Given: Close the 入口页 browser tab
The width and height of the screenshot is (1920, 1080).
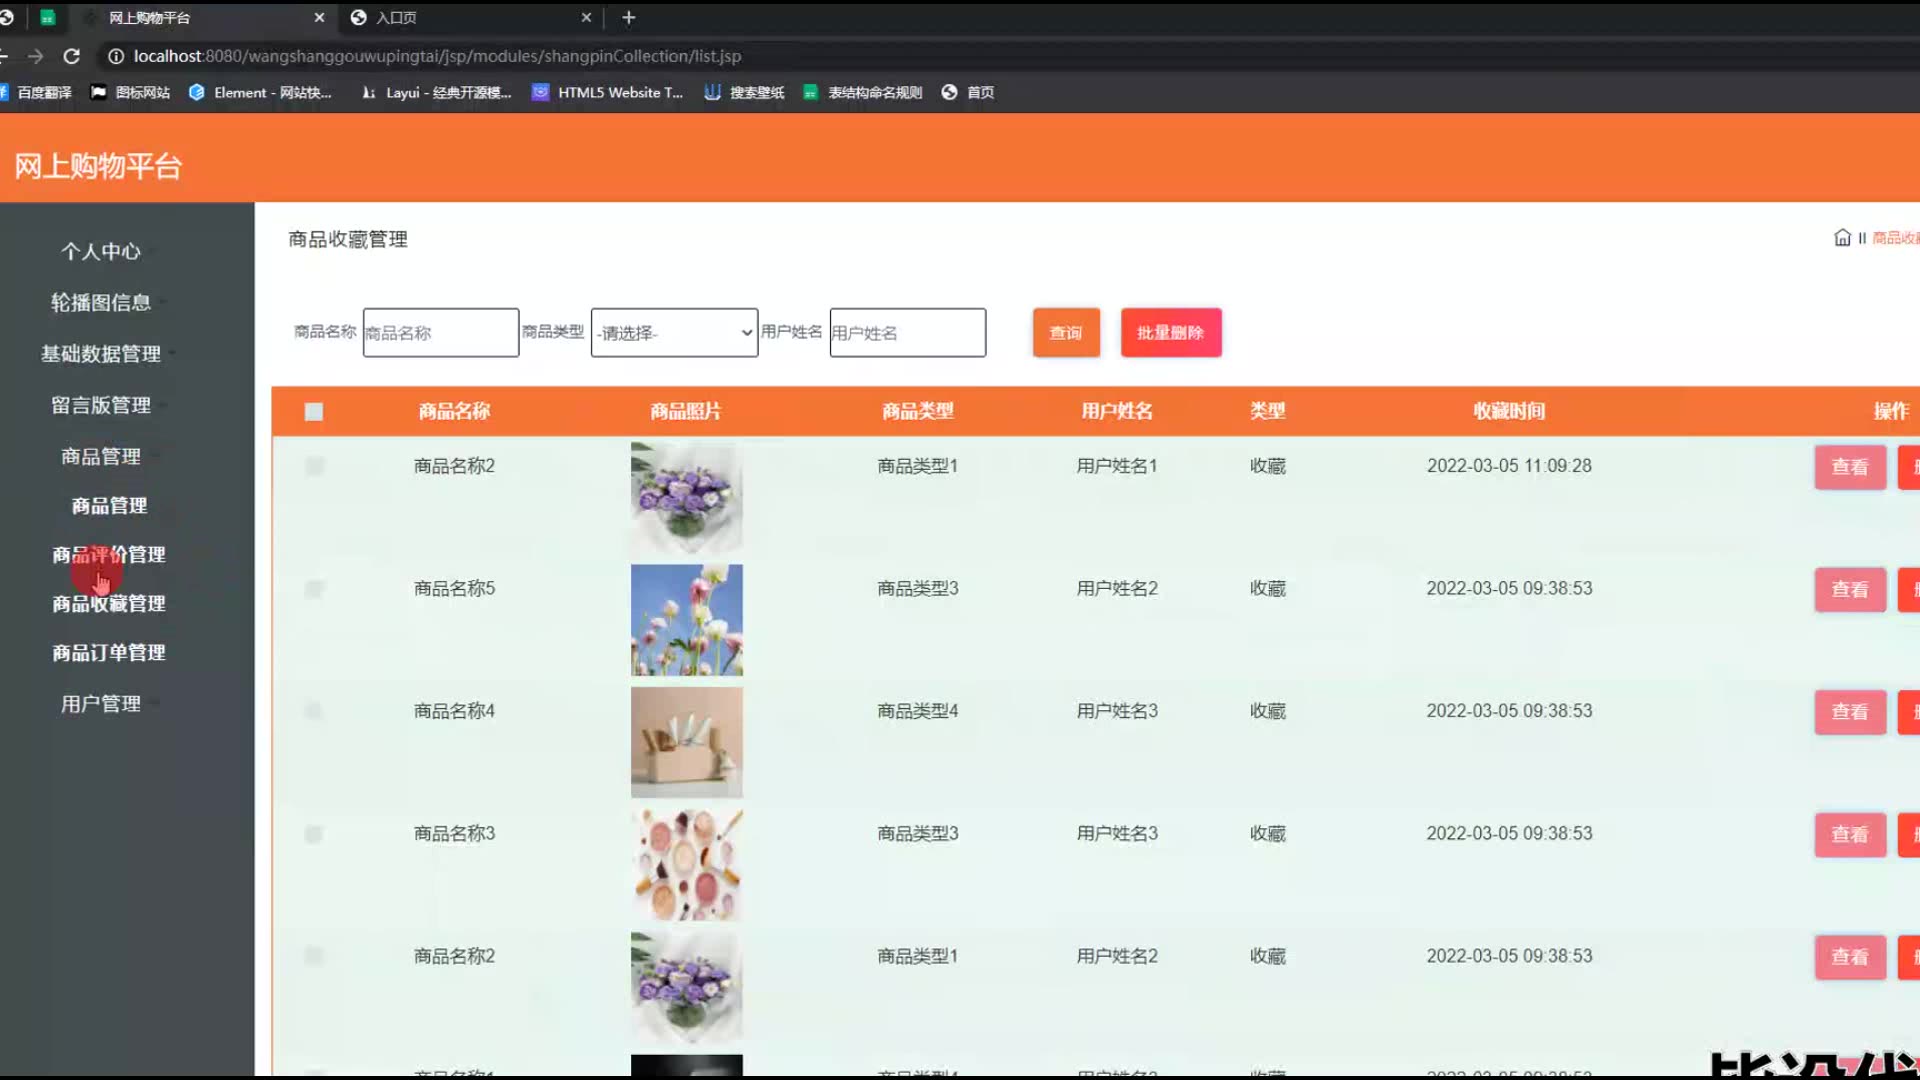Looking at the screenshot, I should (x=586, y=17).
